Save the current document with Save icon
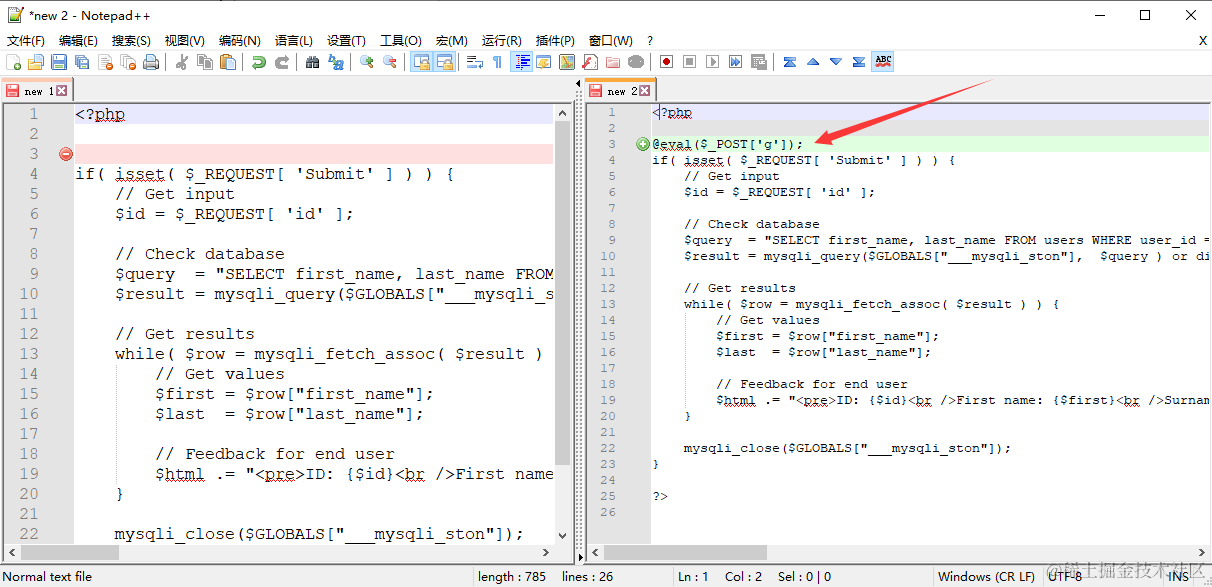Screen dimensions: 1212x587 pyautogui.click(x=58, y=62)
